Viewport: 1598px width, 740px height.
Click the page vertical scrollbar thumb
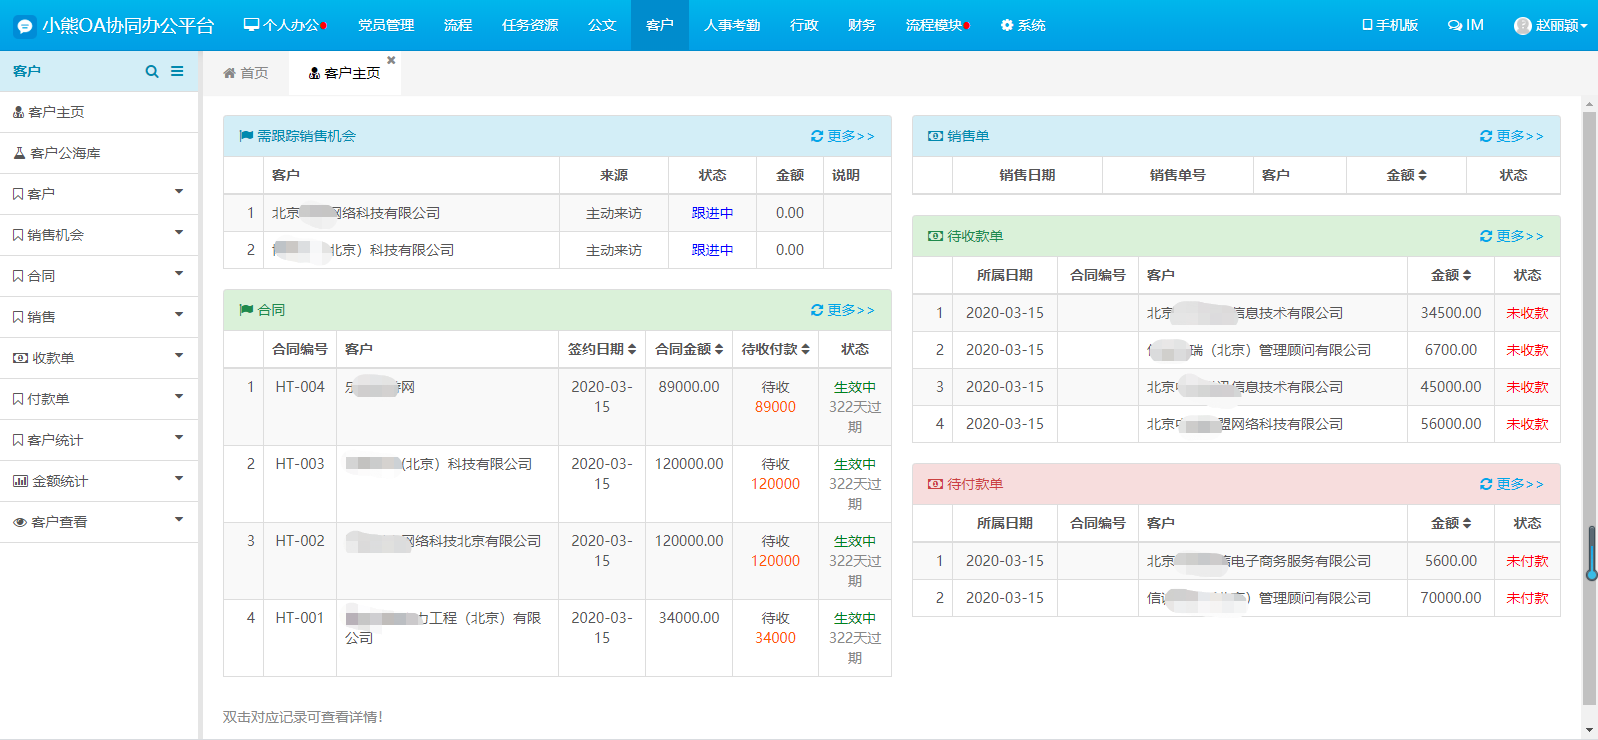pos(1589,410)
